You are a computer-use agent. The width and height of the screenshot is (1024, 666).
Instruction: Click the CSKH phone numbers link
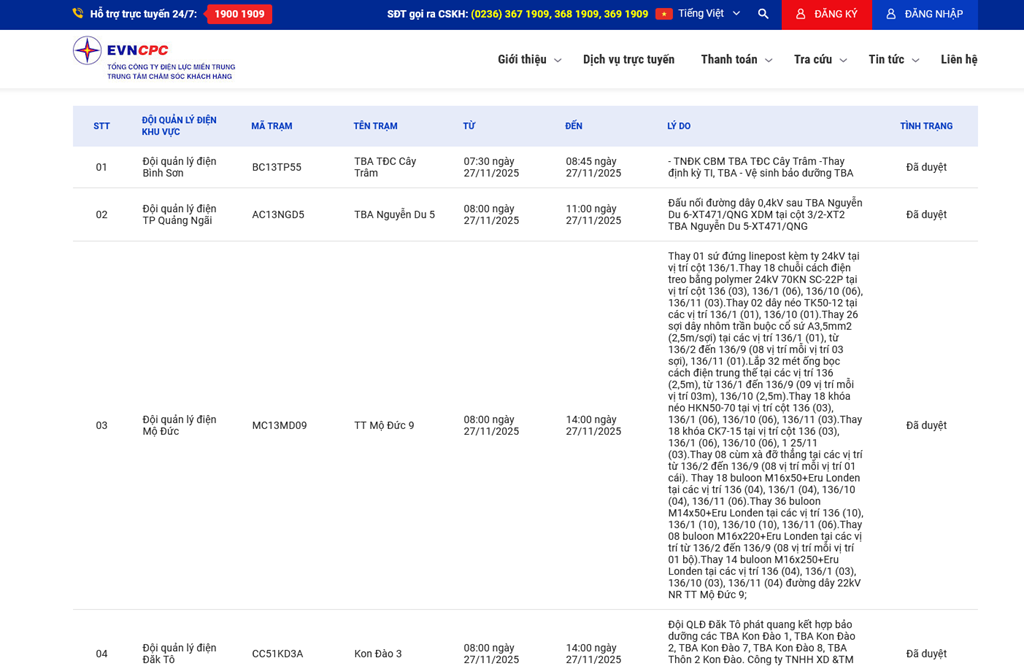pos(559,14)
